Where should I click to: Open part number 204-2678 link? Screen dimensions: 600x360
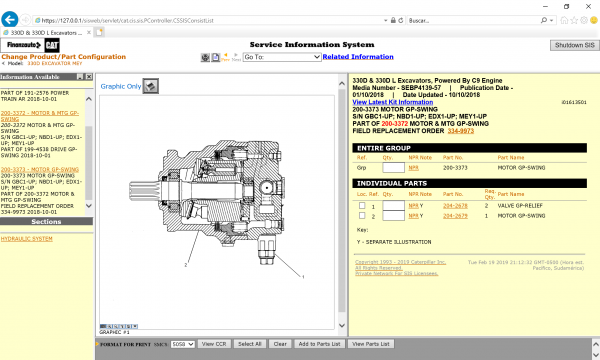(x=455, y=206)
